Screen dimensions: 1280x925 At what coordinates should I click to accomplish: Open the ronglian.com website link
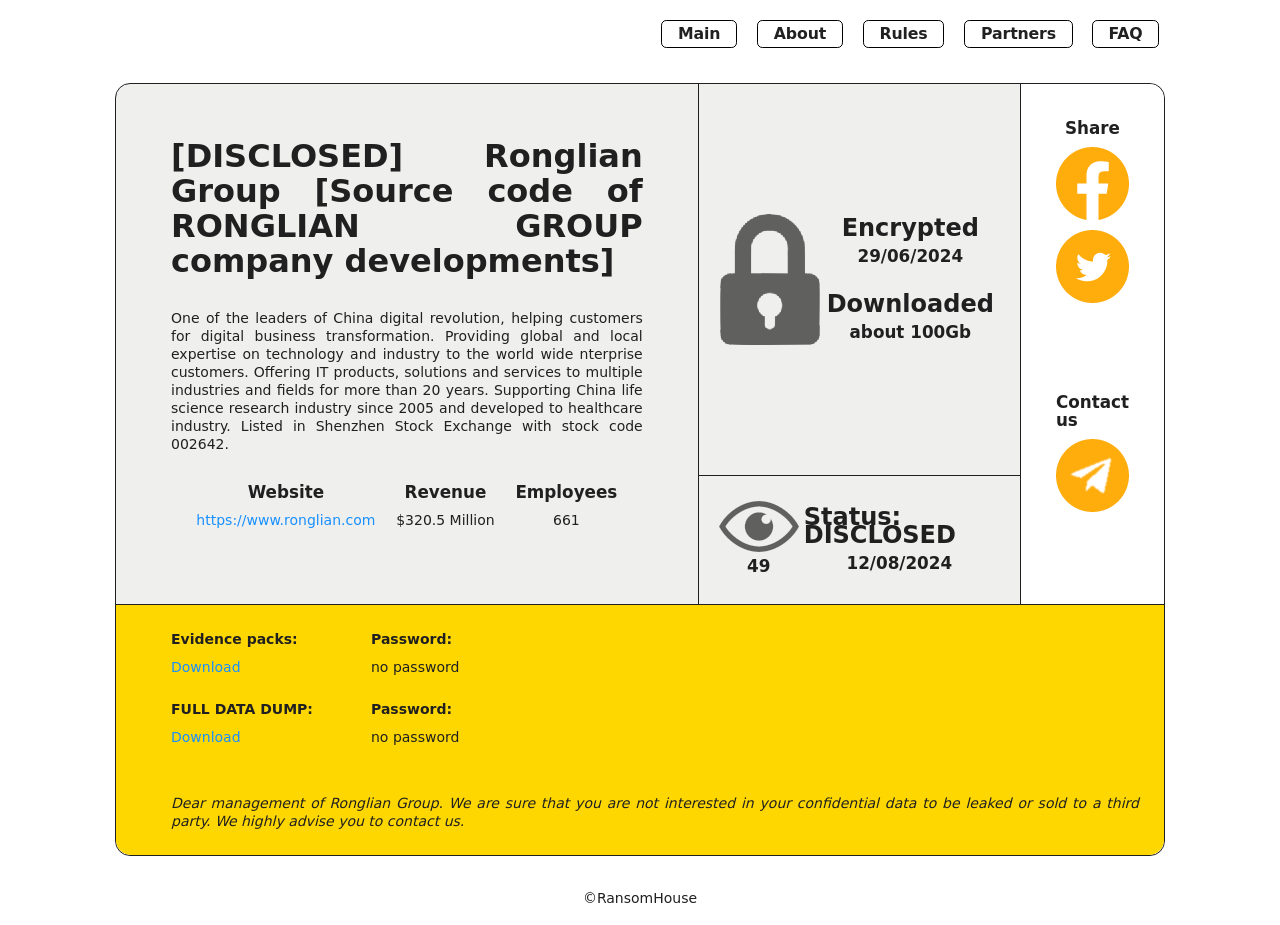pos(285,520)
